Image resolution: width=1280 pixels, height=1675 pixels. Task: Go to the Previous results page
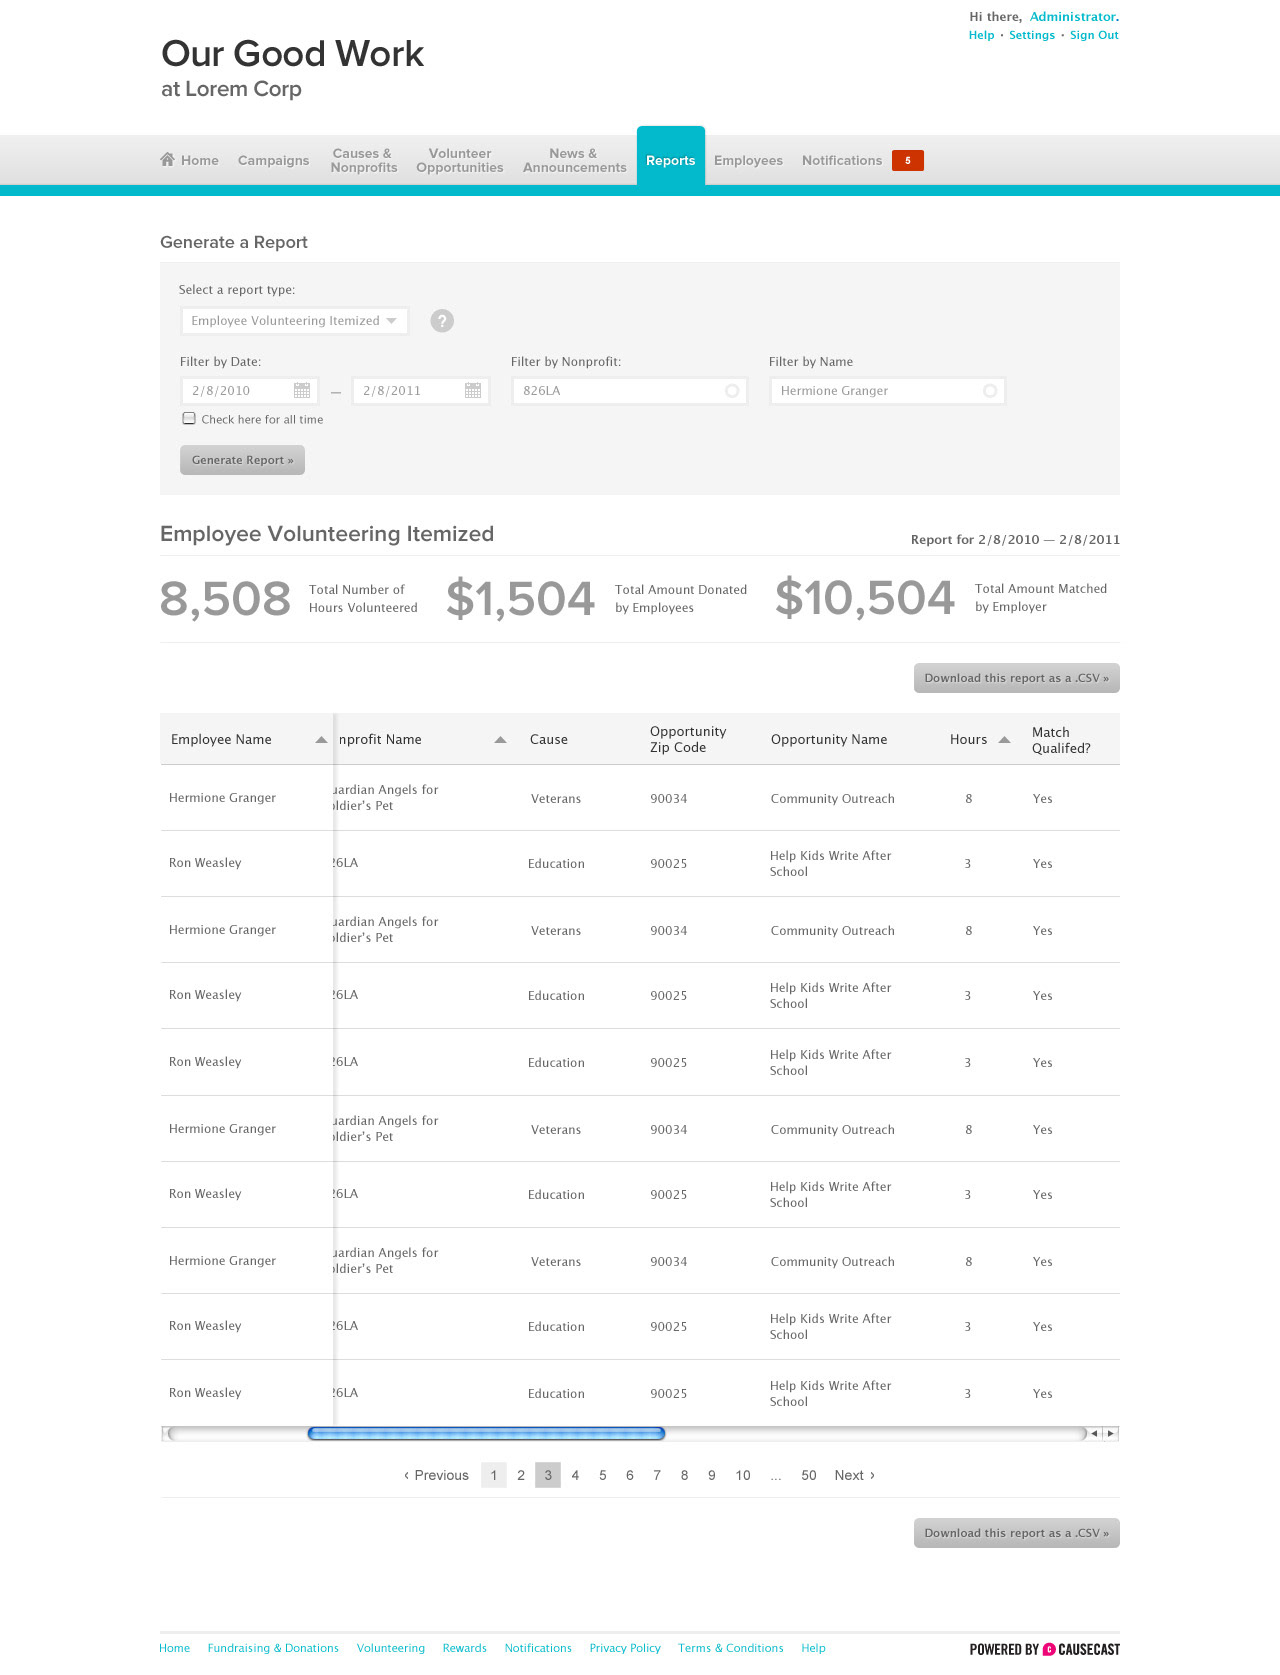tap(436, 1475)
